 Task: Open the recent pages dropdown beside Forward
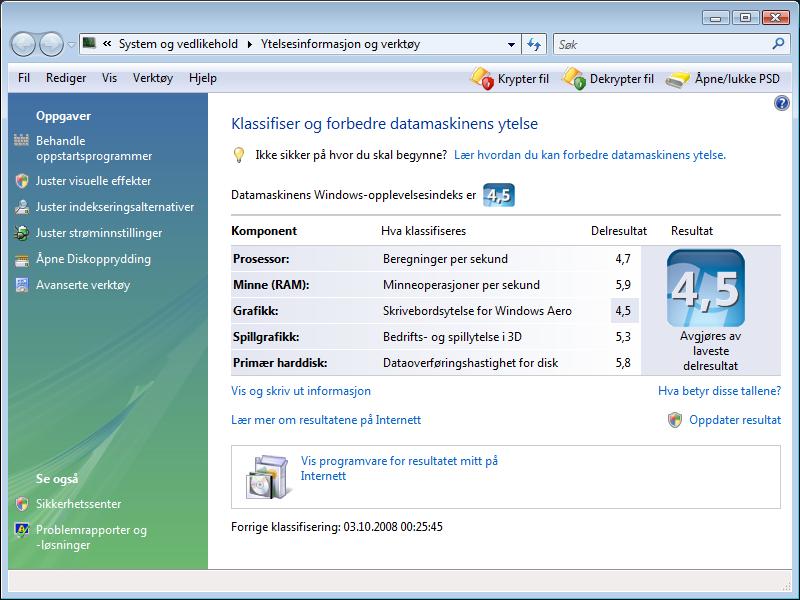(71, 44)
